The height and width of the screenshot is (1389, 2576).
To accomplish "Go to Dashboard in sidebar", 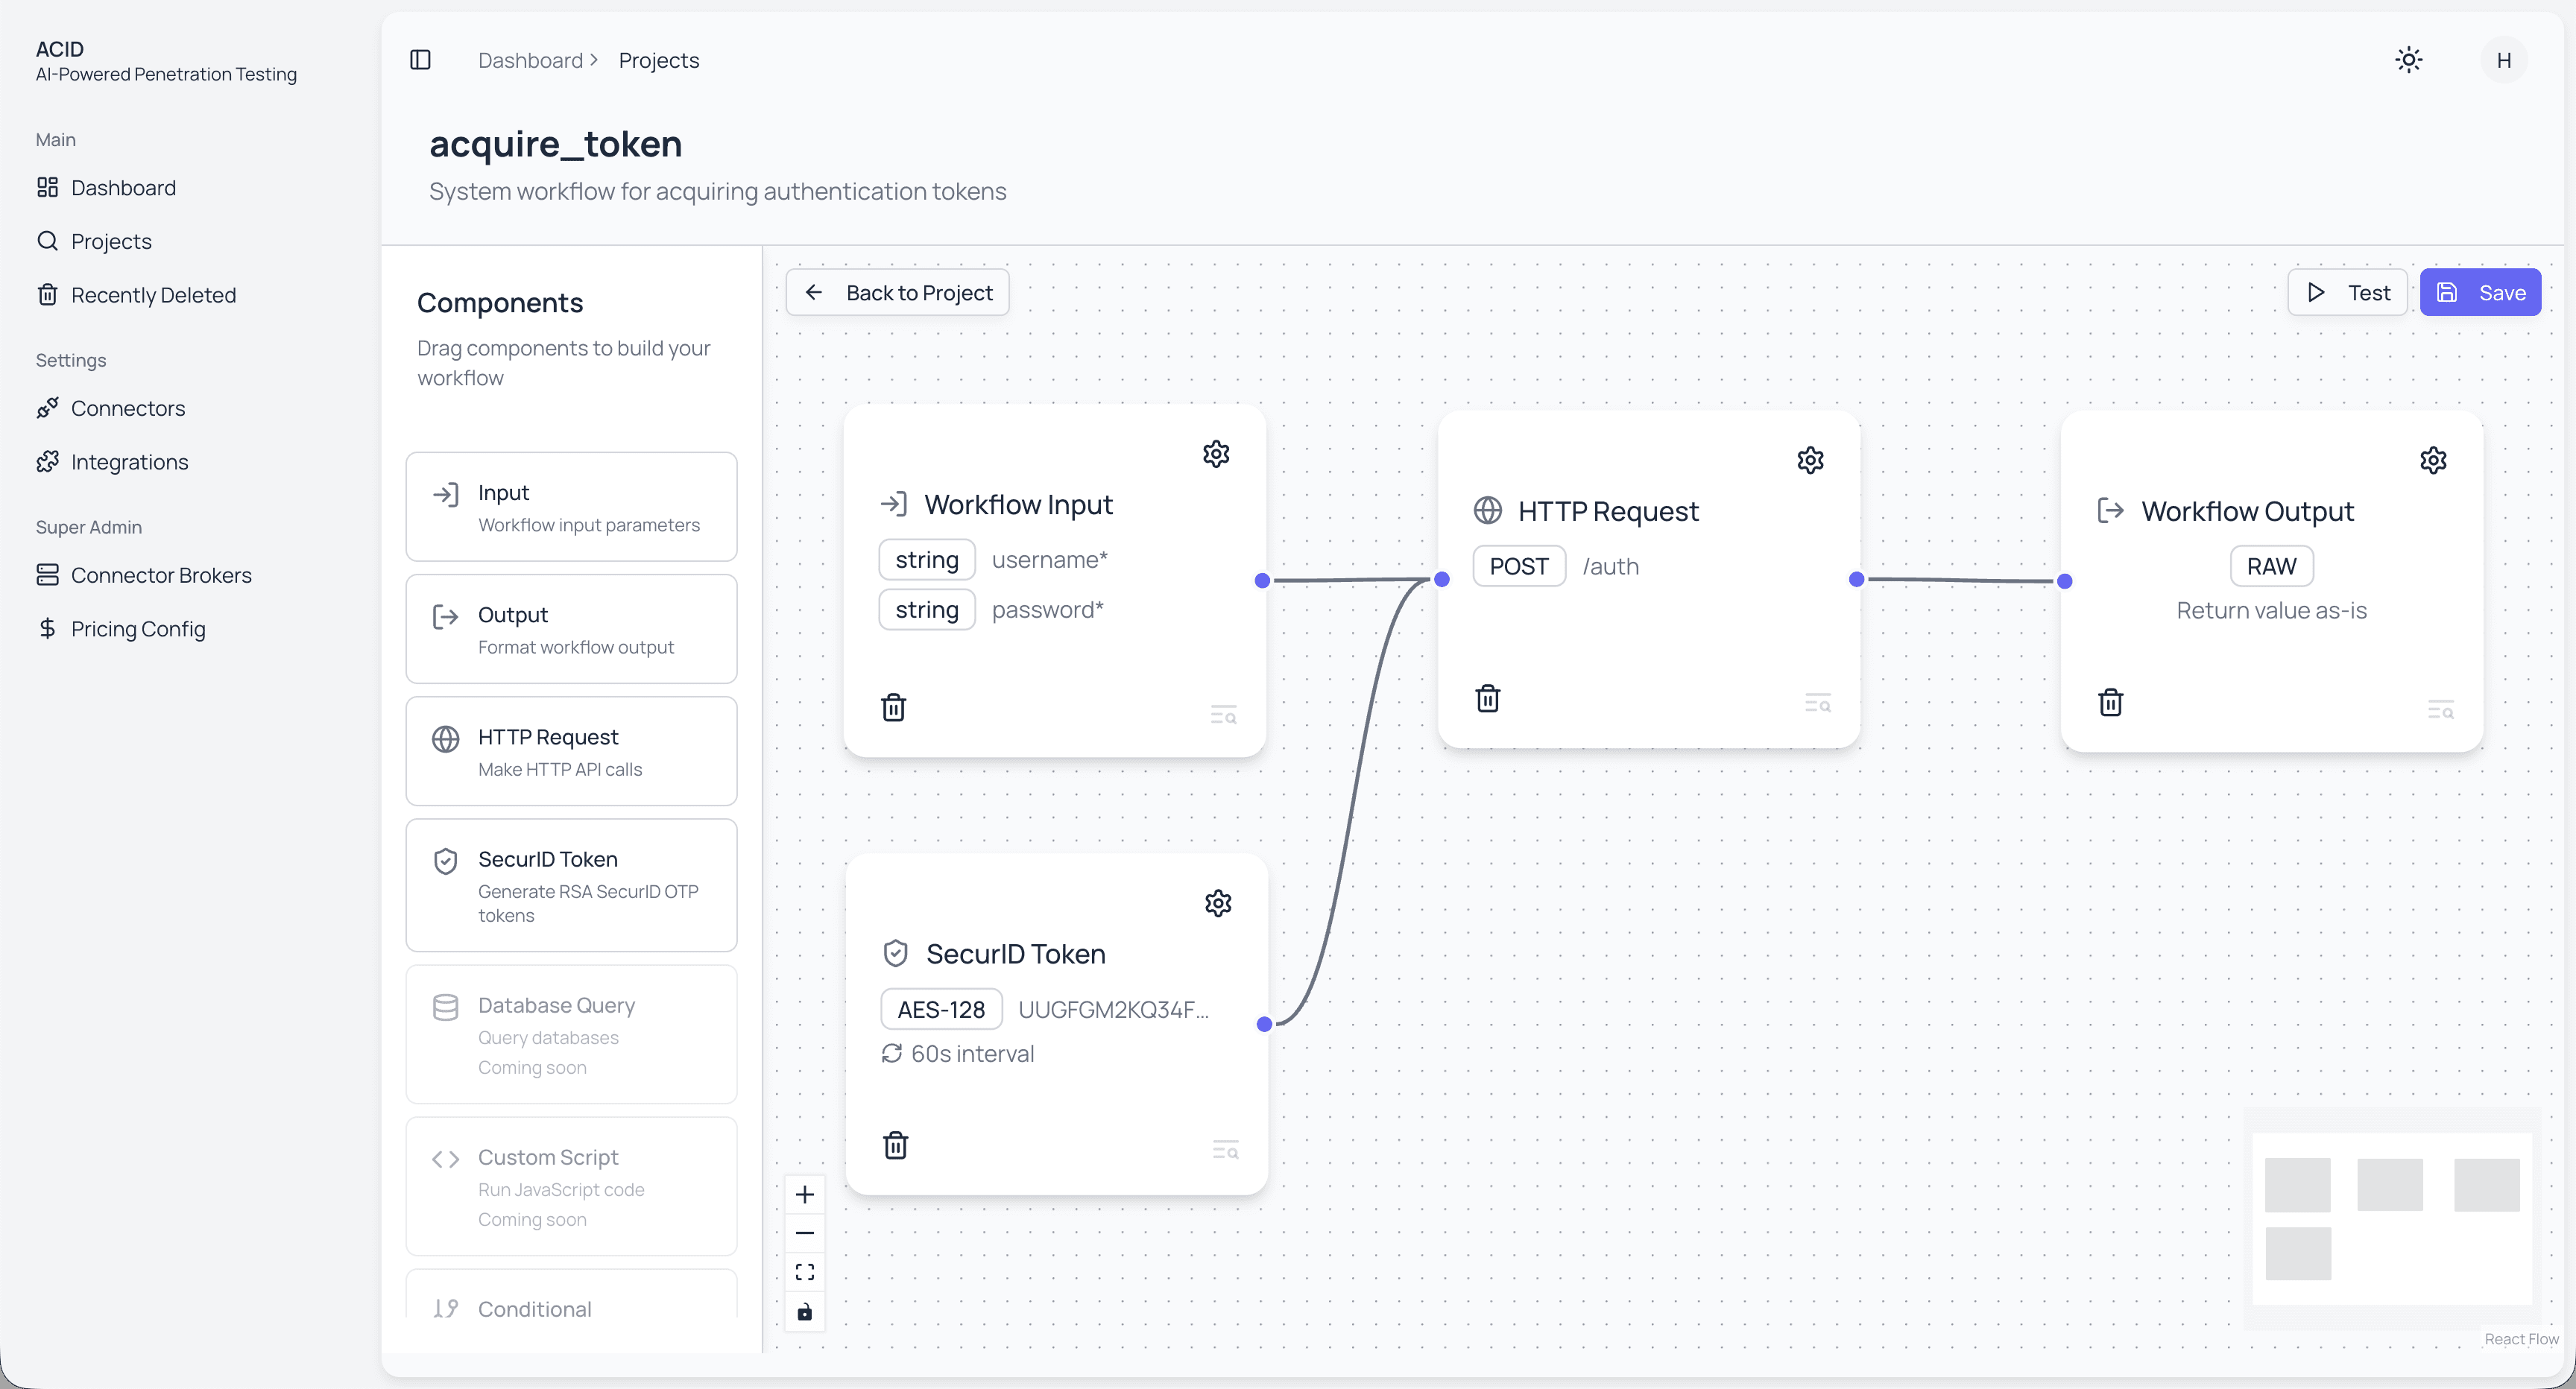I will [123, 188].
